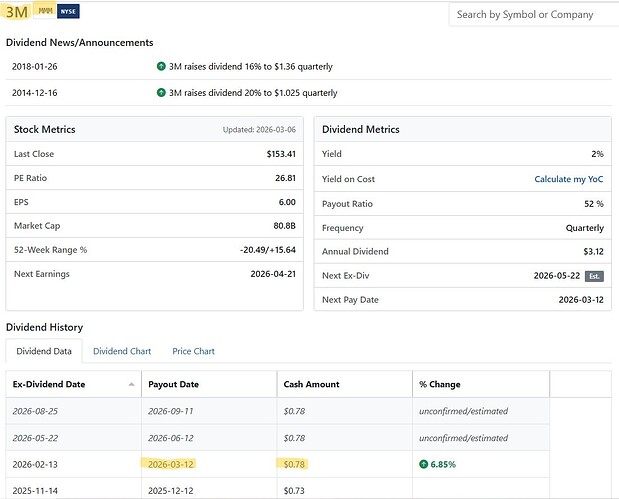Click Next Earnings date 2026-04-21
Viewport: 619px width, 499px height.
point(273,274)
